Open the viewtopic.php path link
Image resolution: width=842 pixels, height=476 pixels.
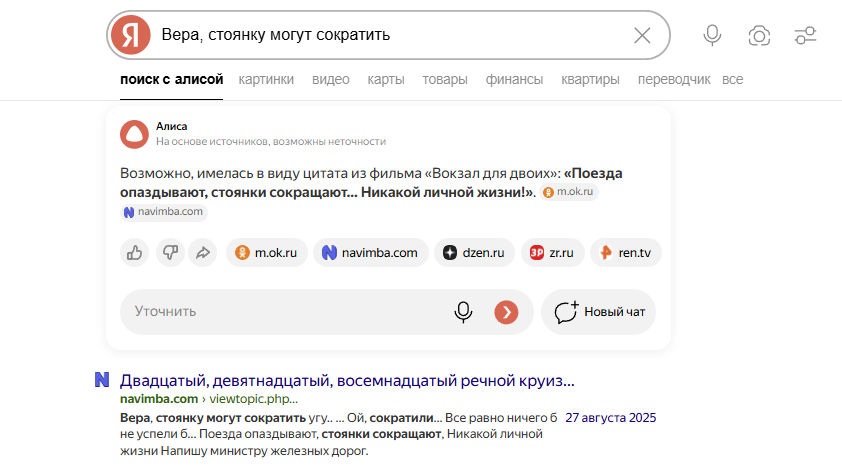pos(253,399)
